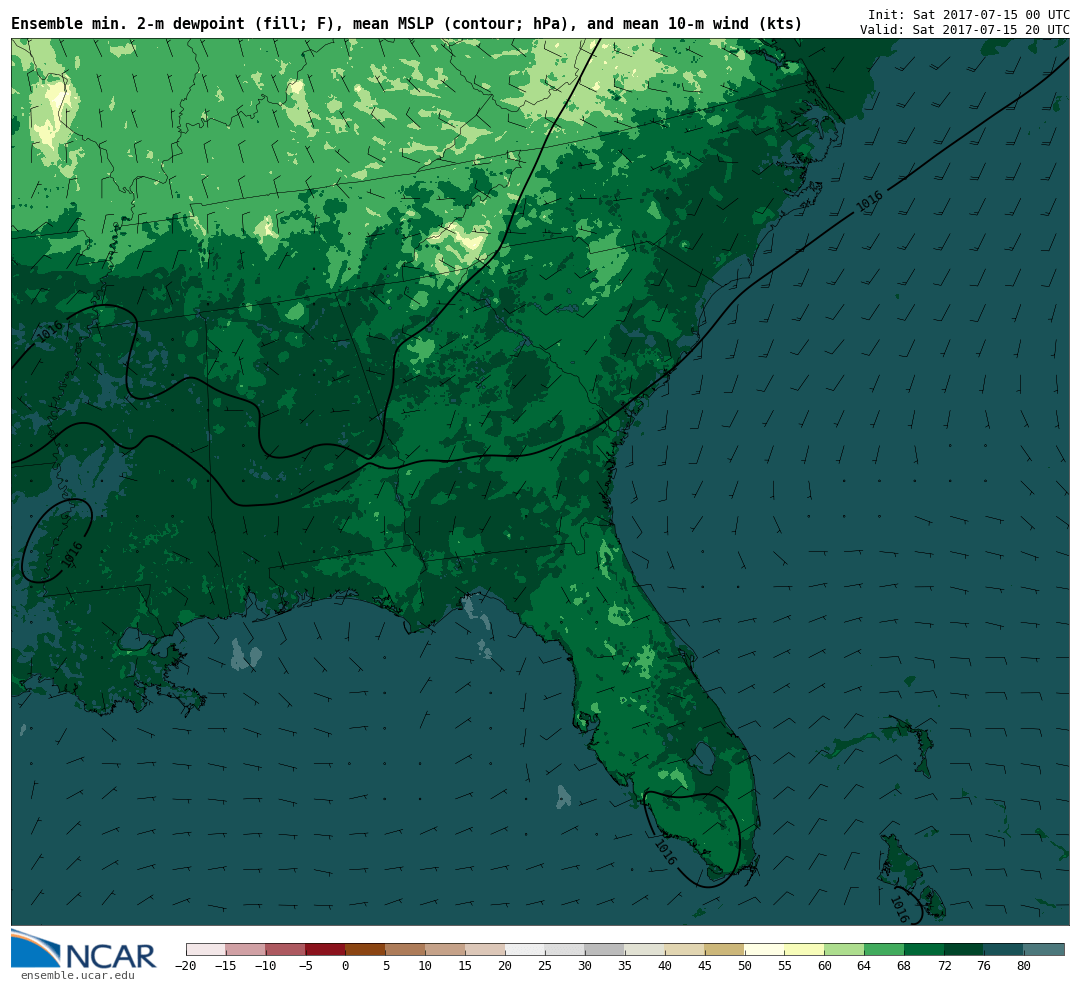Pick the legend swatch between 15 and 20
The image size is (1080, 988).
486,949
